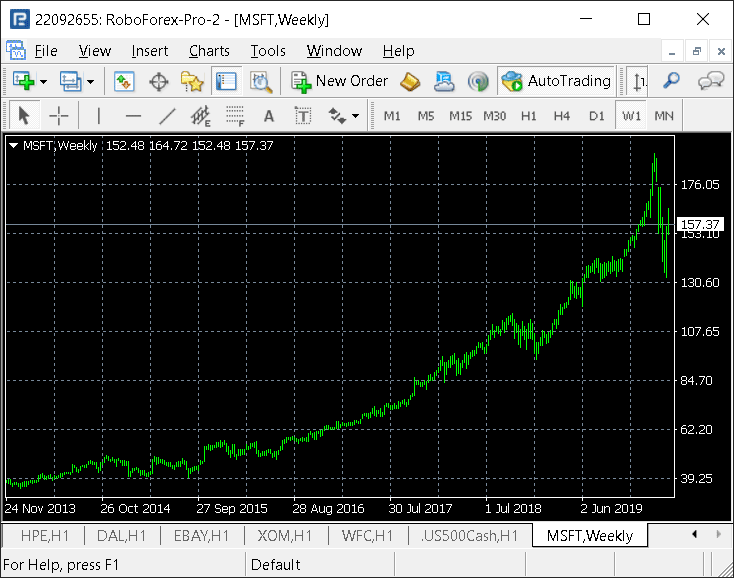Select the MN monthly timeframe
Image resolution: width=734 pixels, height=578 pixels.
coord(664,116)
